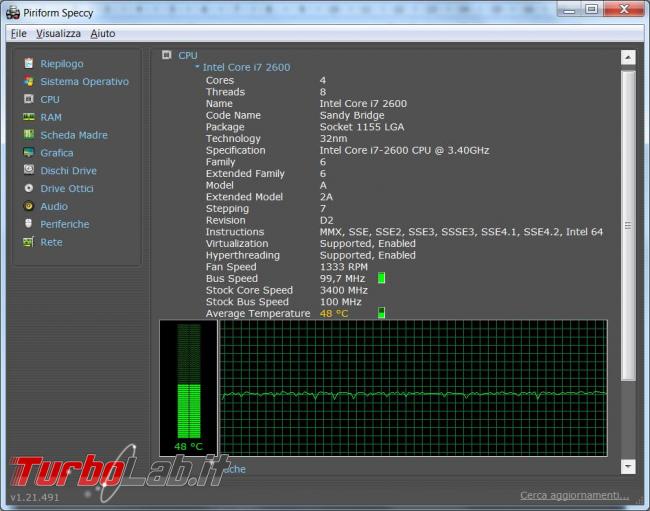The height and width of the screenshot is (511, 650).
Task: Go to Sistema Operativo section
Action: pos(85,82)
